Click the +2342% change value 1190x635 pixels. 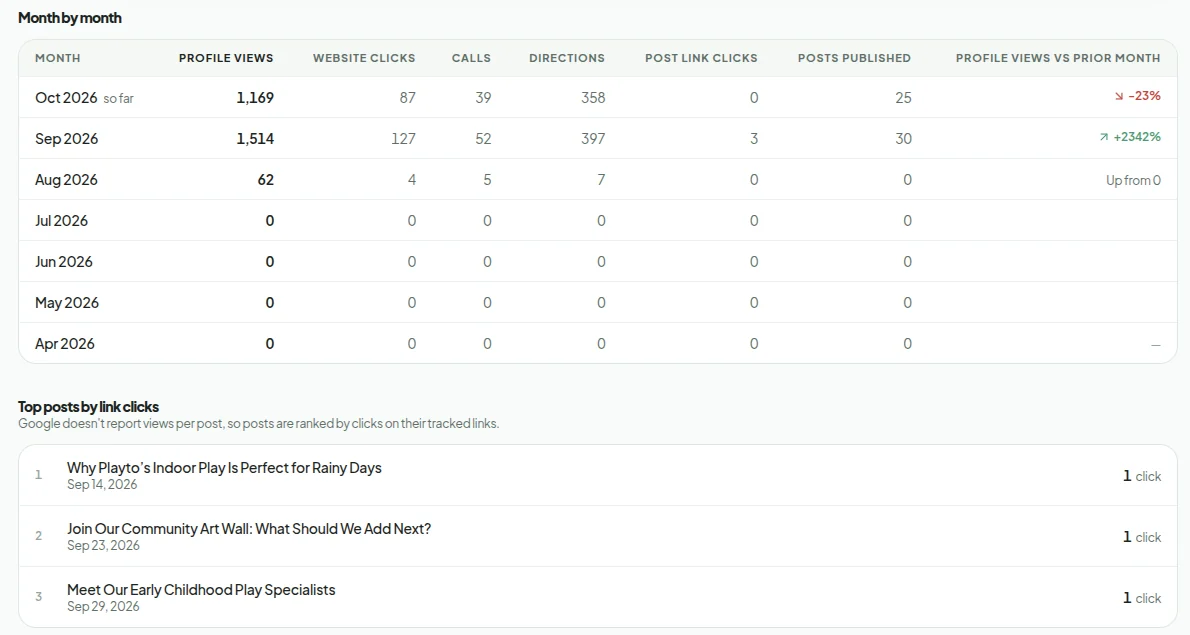tap(1137, 137)
